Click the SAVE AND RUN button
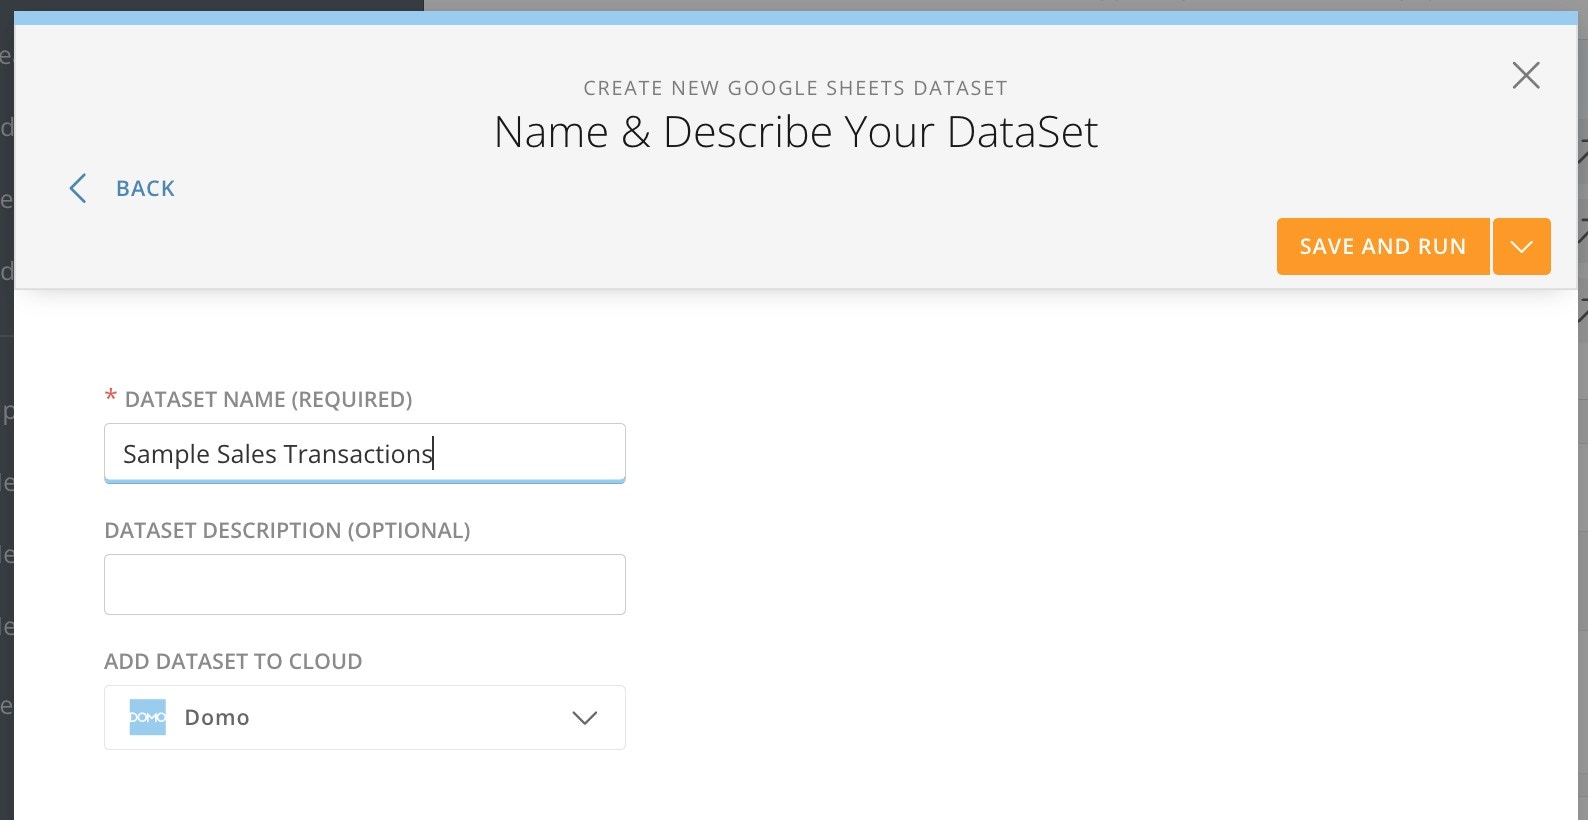 [x=1382, y=246]
